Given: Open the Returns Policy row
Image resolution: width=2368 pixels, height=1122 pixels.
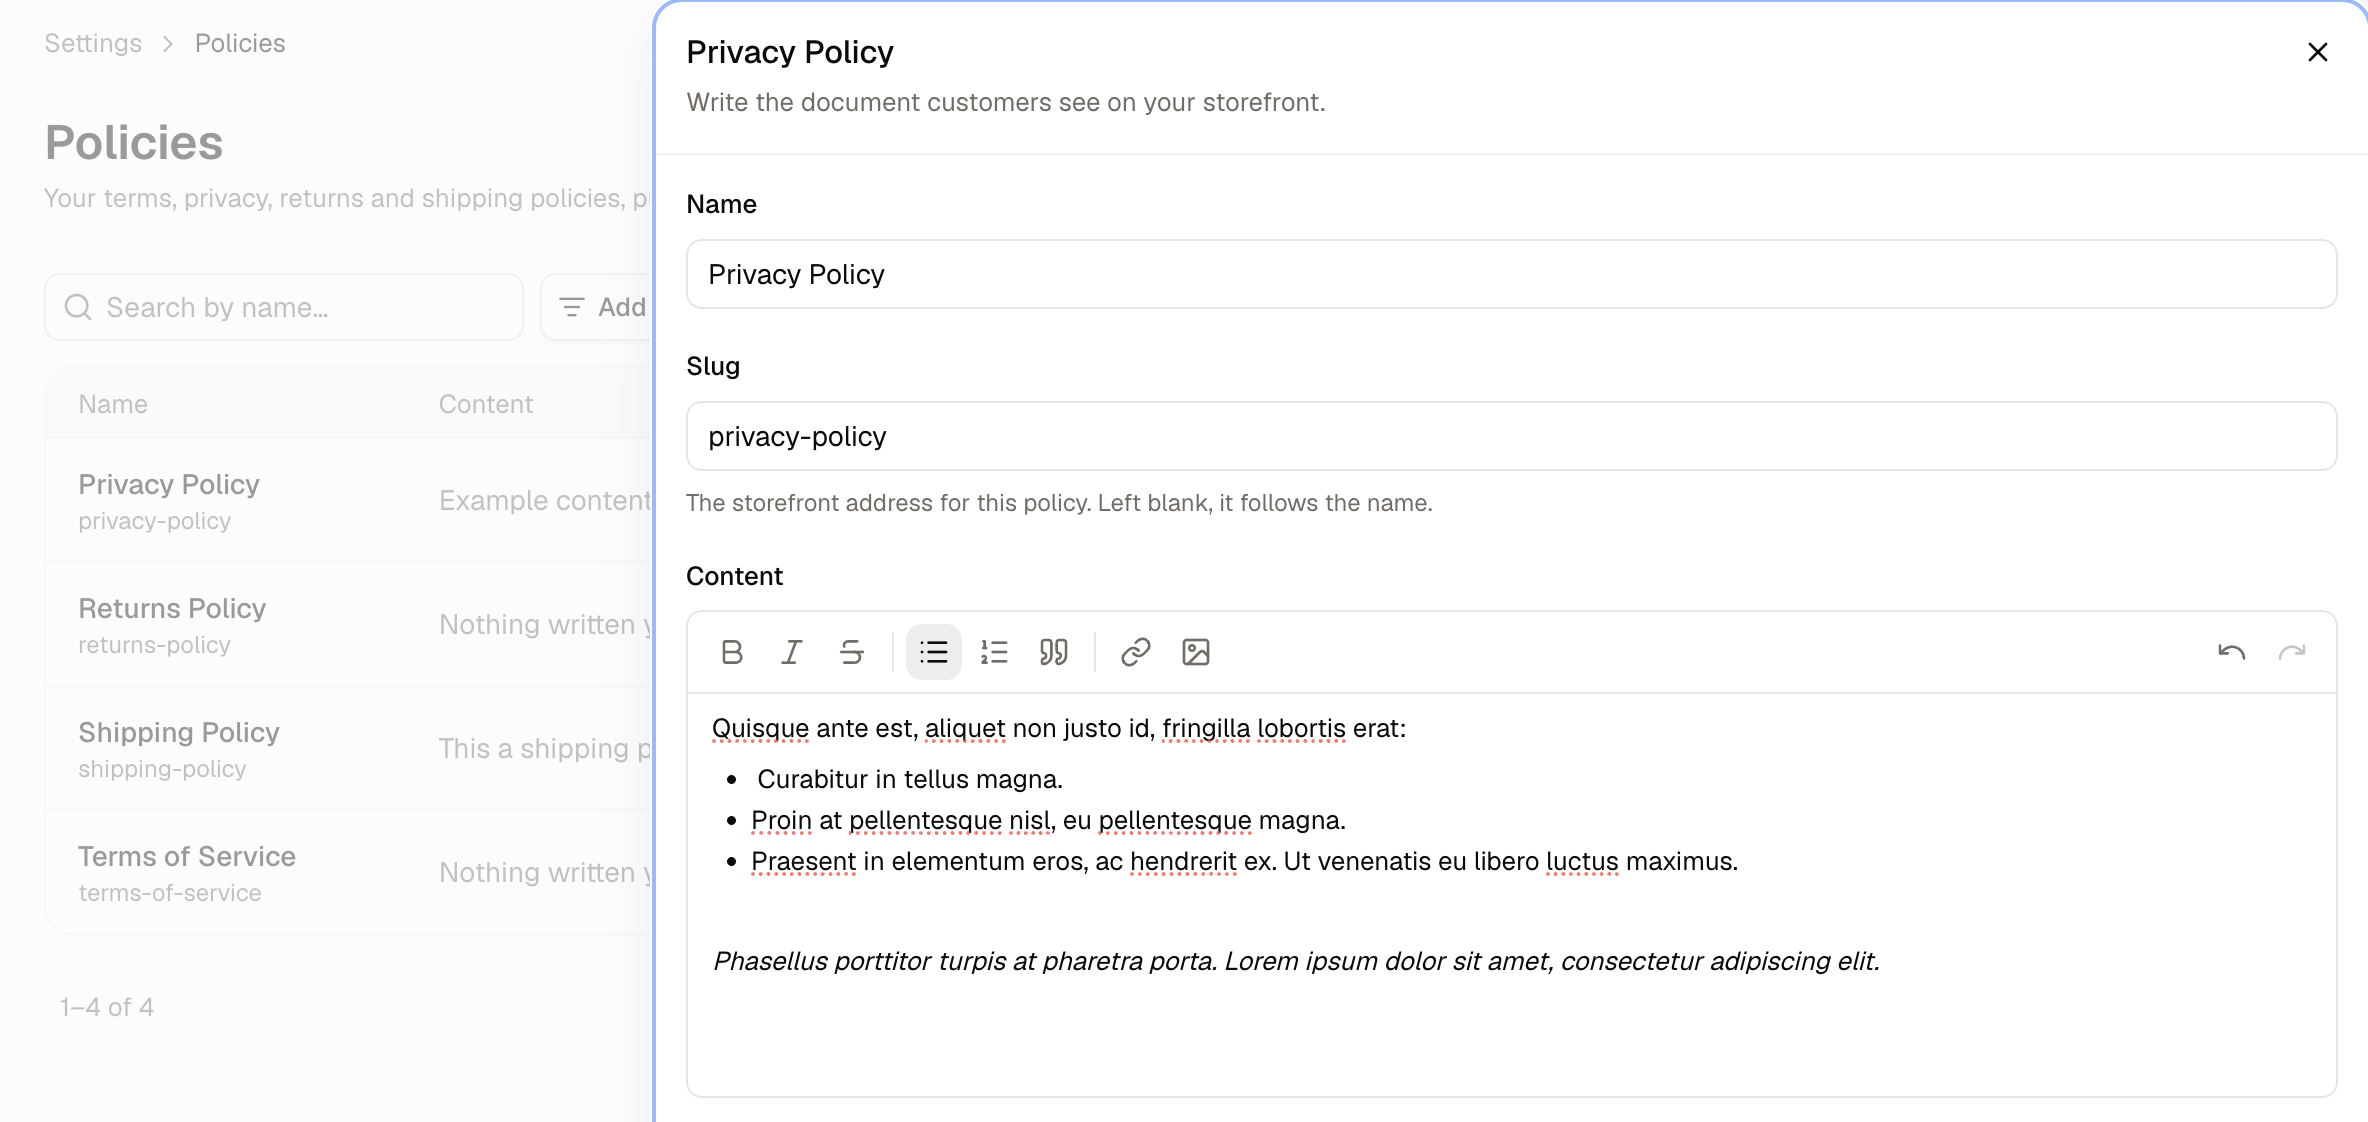Looking at the screenshot, I should point(350,625).
